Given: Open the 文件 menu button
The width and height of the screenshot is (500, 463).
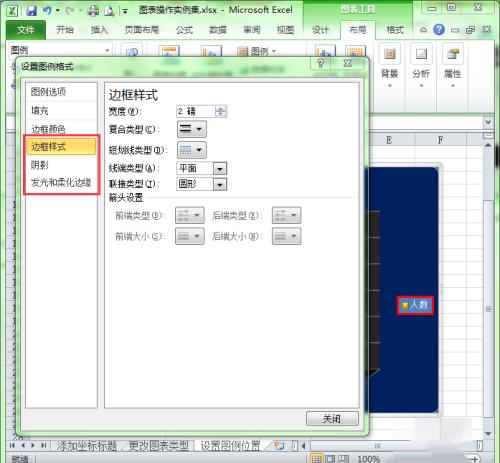Looking at the screenshot, I should (x=26, y=30).
